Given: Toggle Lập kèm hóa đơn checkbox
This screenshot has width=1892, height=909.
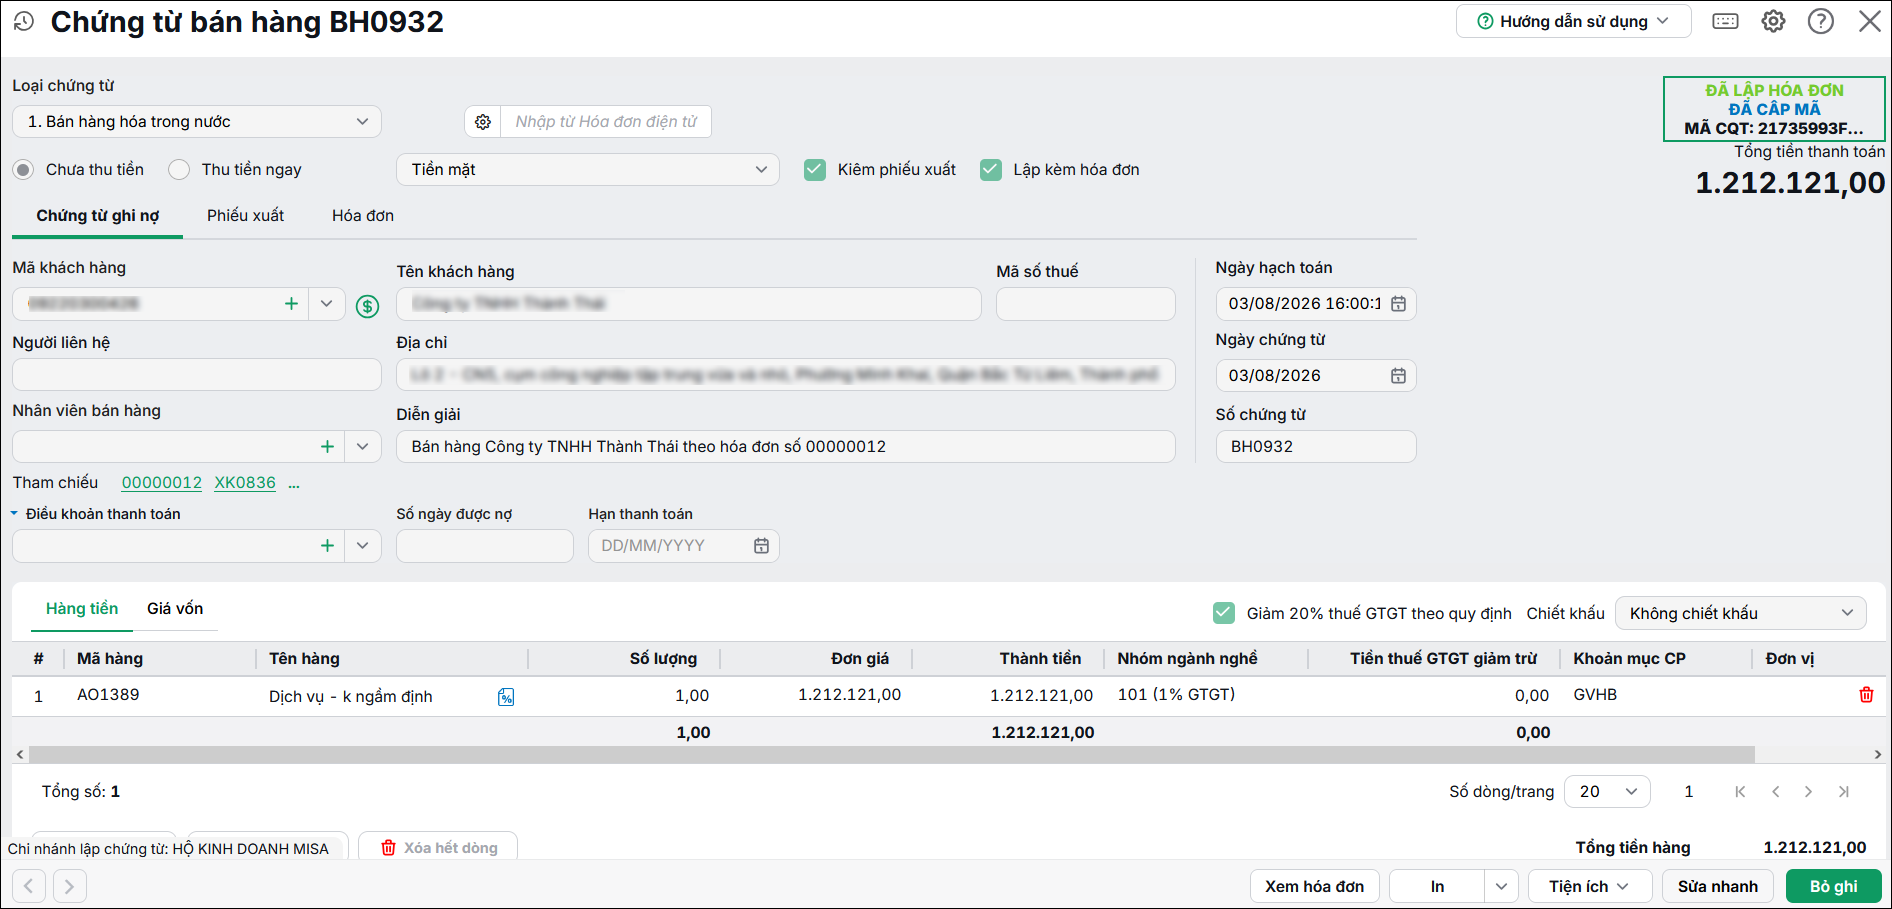Looking at the screenshot, I should point(991,170).
